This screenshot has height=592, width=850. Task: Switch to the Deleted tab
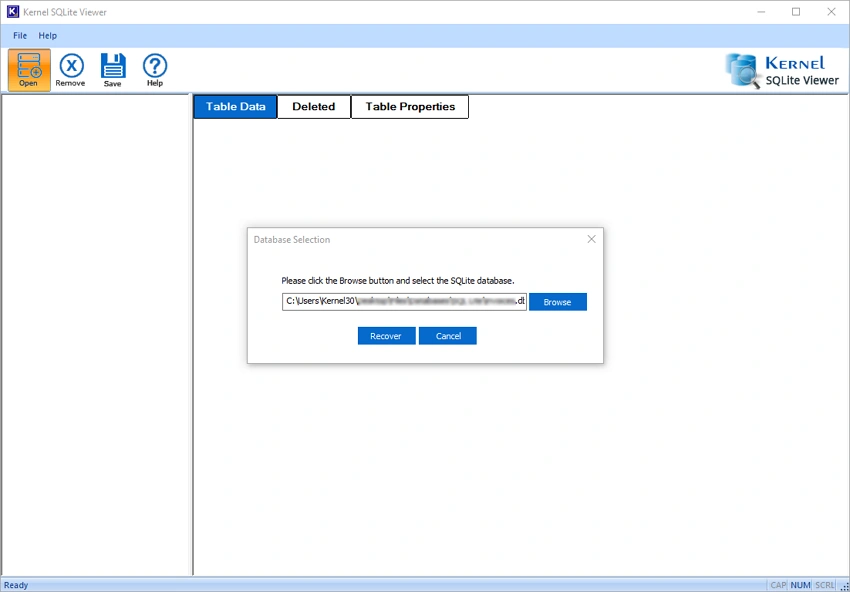click(x=314, y=107)
